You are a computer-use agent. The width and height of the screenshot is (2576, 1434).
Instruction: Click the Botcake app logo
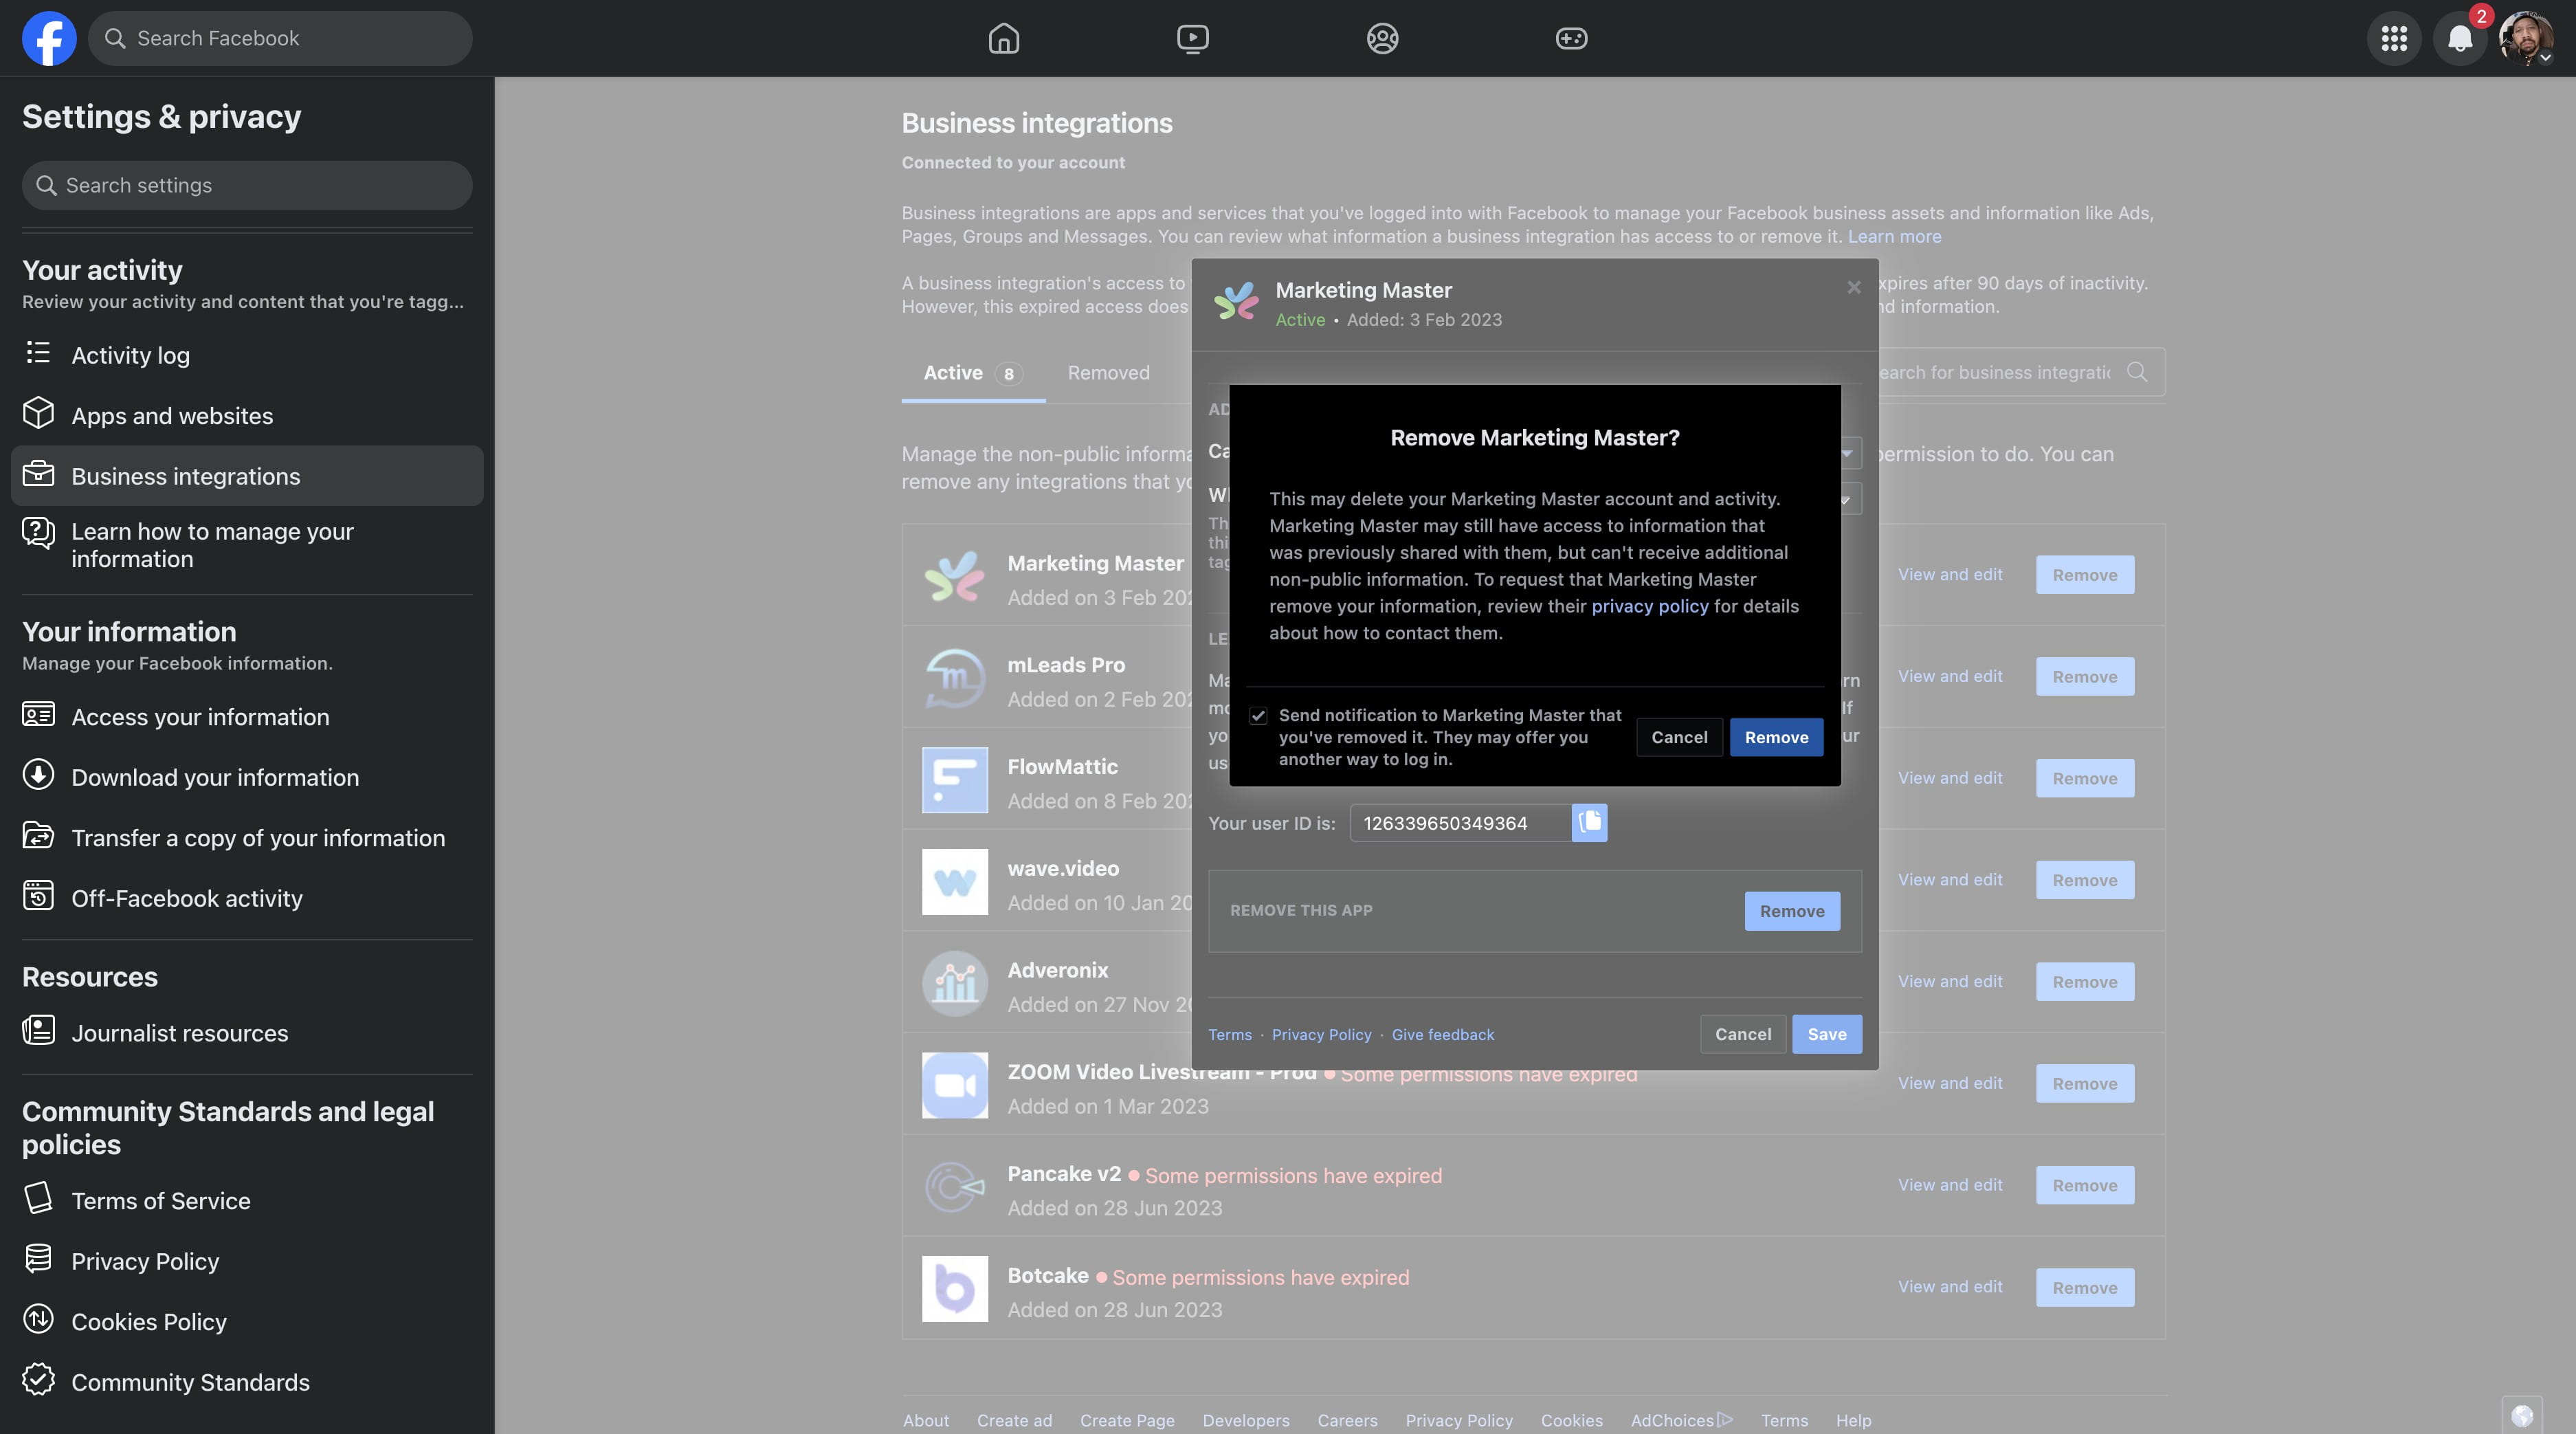coord(954,1289)
